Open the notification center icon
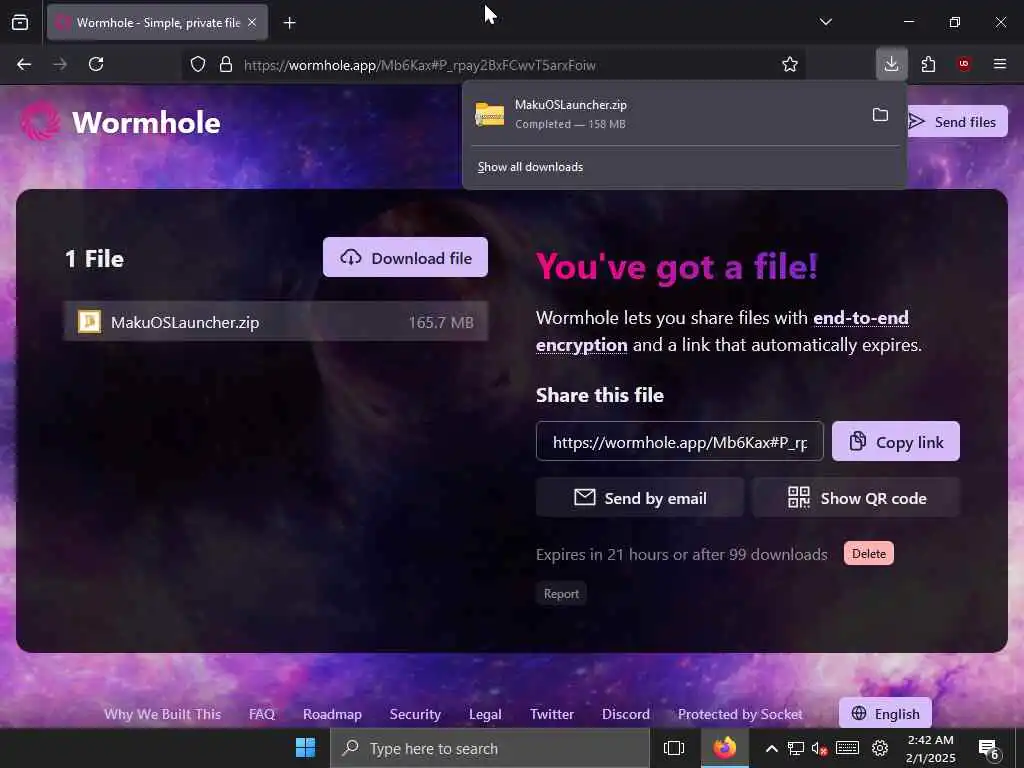1024x768 pixels. pos(989,748)
